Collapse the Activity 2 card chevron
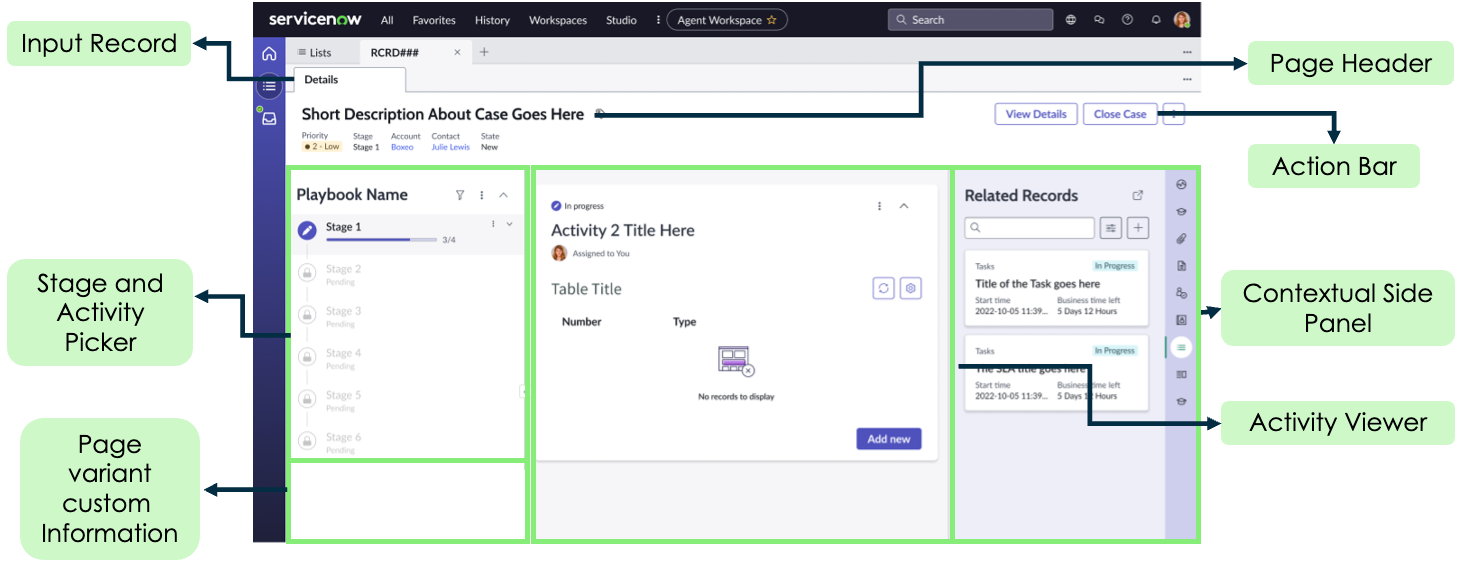1458x563 pixels. (x=904, y=206)
